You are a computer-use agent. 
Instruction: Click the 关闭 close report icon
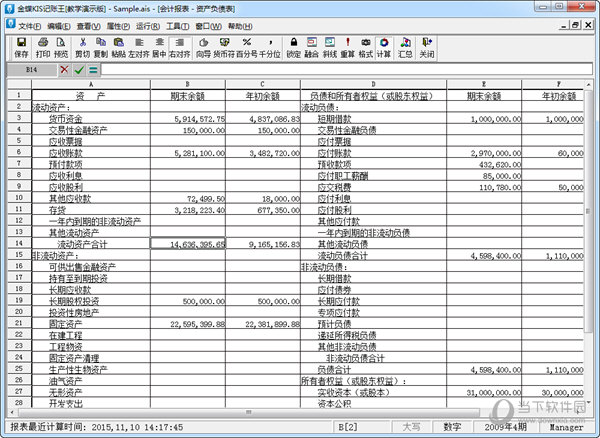[x=427, y=48]
